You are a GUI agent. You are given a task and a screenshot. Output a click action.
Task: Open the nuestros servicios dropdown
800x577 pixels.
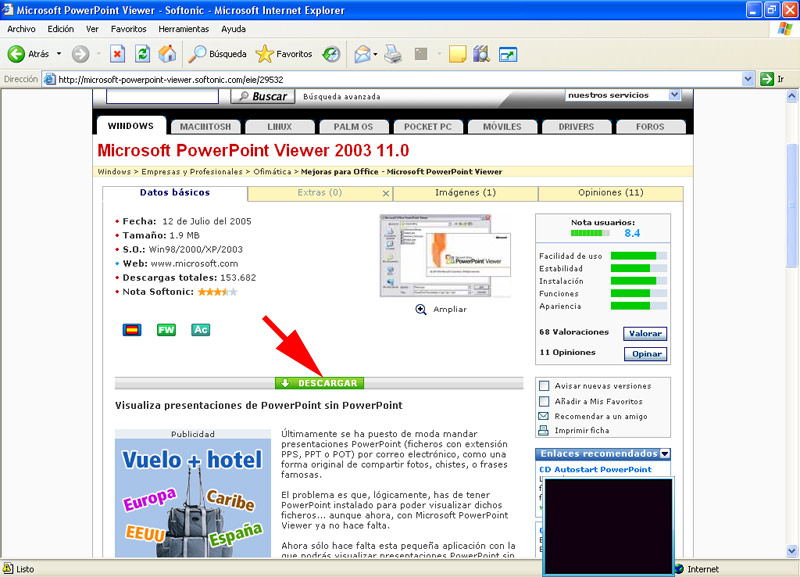(x=623, y=95)
